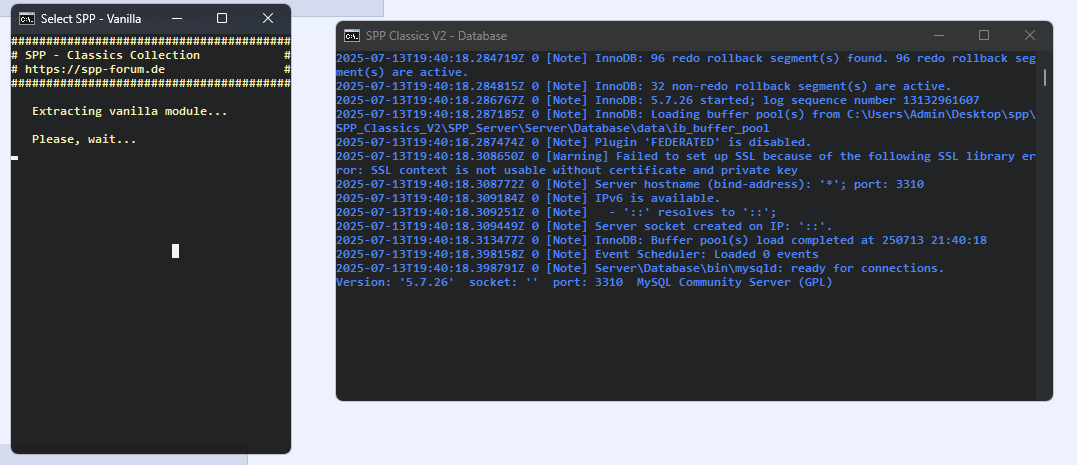Click the cmd icon in the Select SPP - Vanilla title bar

pos(27,19)
